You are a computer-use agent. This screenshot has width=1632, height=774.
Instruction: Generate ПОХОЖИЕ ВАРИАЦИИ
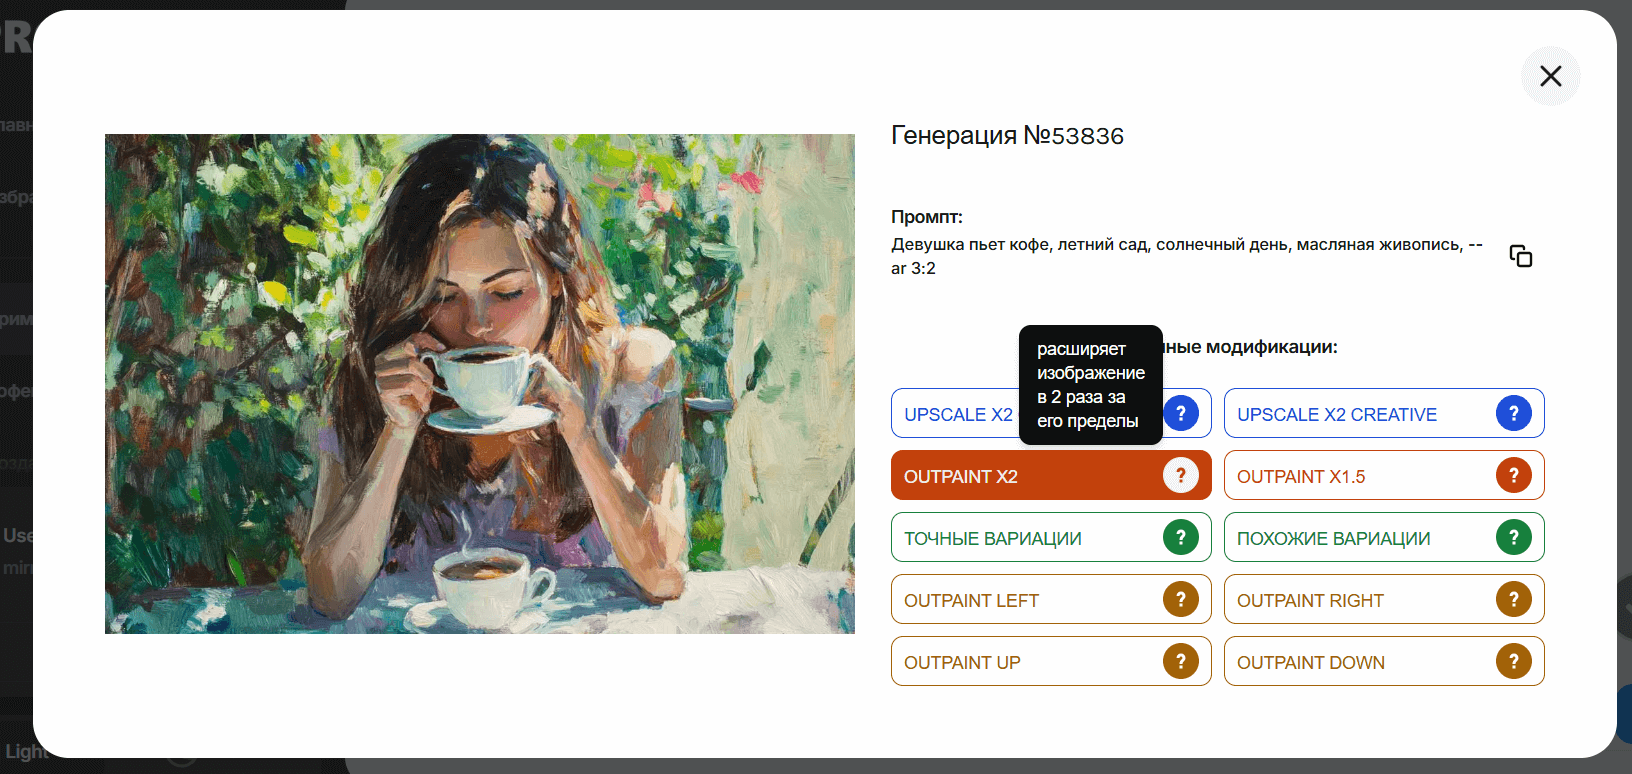click(x=1384, y=537)
